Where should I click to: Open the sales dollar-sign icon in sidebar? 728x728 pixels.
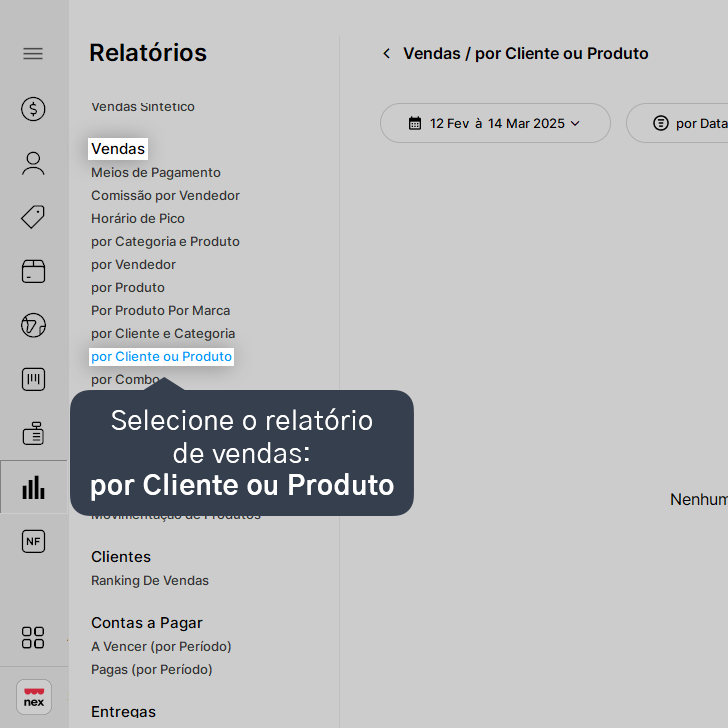tap(33, 109)
